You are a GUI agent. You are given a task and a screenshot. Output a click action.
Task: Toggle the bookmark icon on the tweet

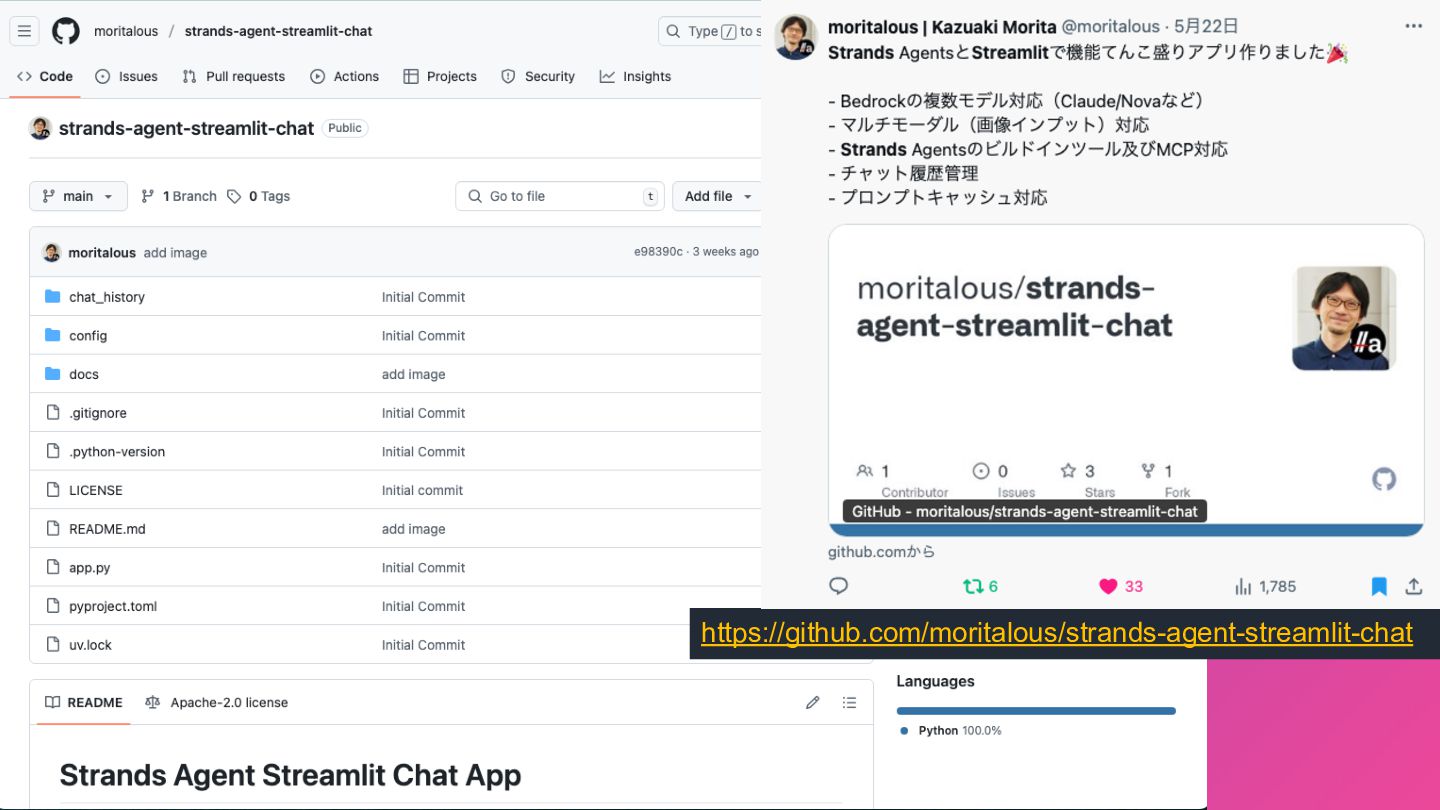coord(1379,586)
